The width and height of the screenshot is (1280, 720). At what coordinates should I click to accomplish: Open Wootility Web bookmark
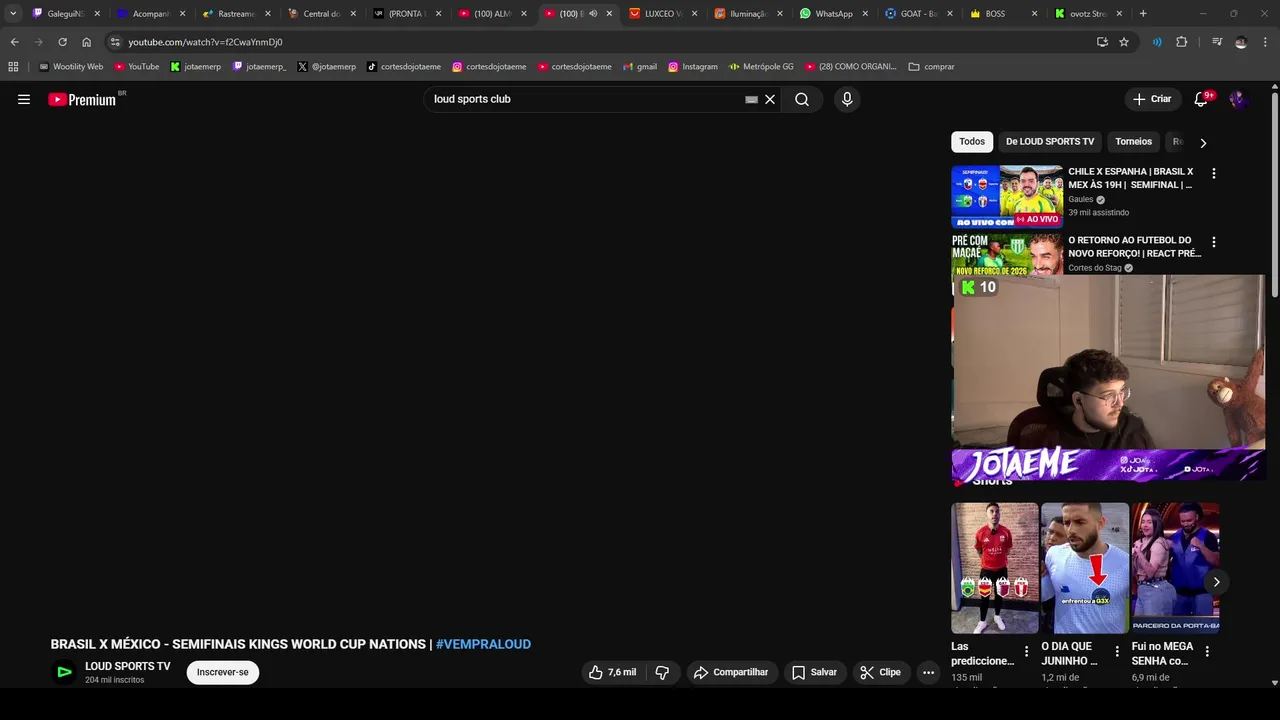pyautogui.click(x=71, y=67)
